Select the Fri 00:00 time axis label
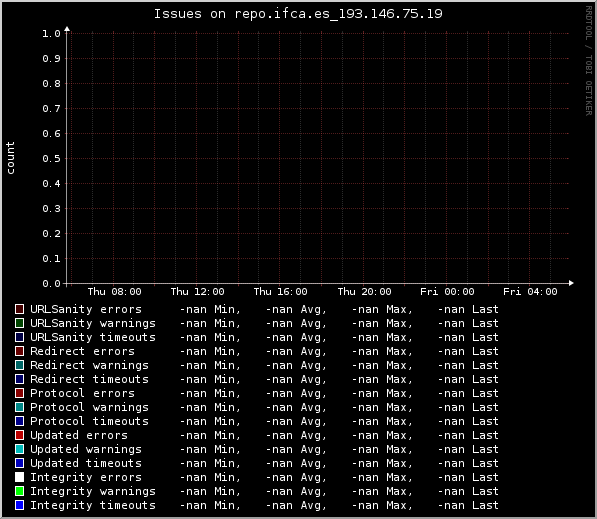The width and height of the screenshot is (597, 519). tap(447, 292)
